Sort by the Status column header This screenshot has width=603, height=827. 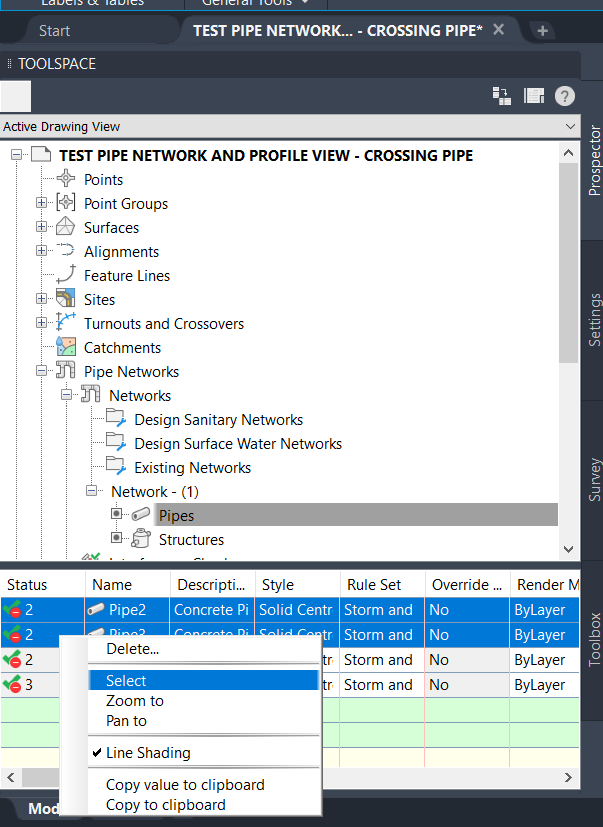[x=43, y=584]
